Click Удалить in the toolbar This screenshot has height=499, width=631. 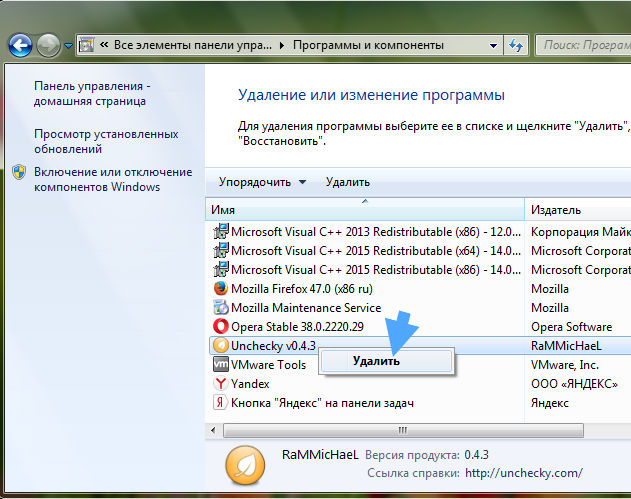tap(348, 182)
